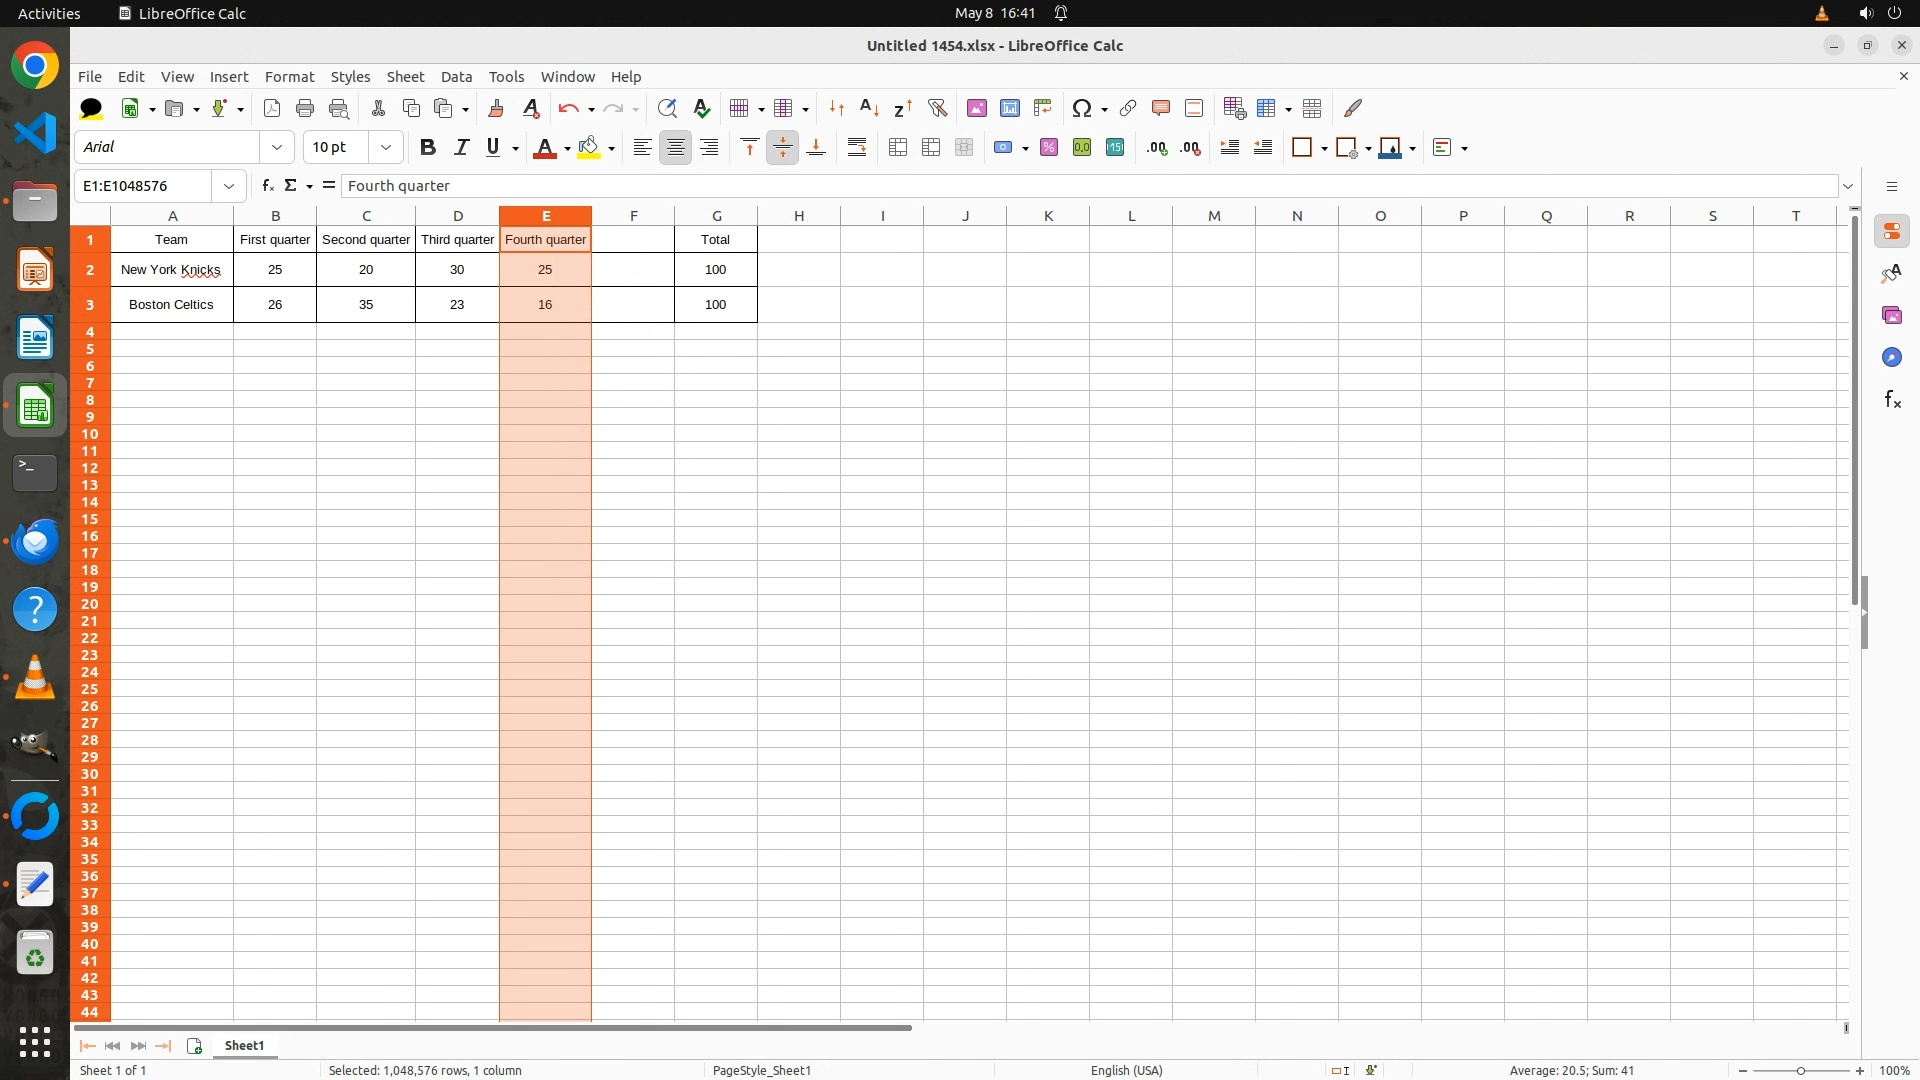The height and width of the screenshot is (1080, 1920).
Task: Click the Clone Formatting paintbrush icon
Action: click(496, 108)
